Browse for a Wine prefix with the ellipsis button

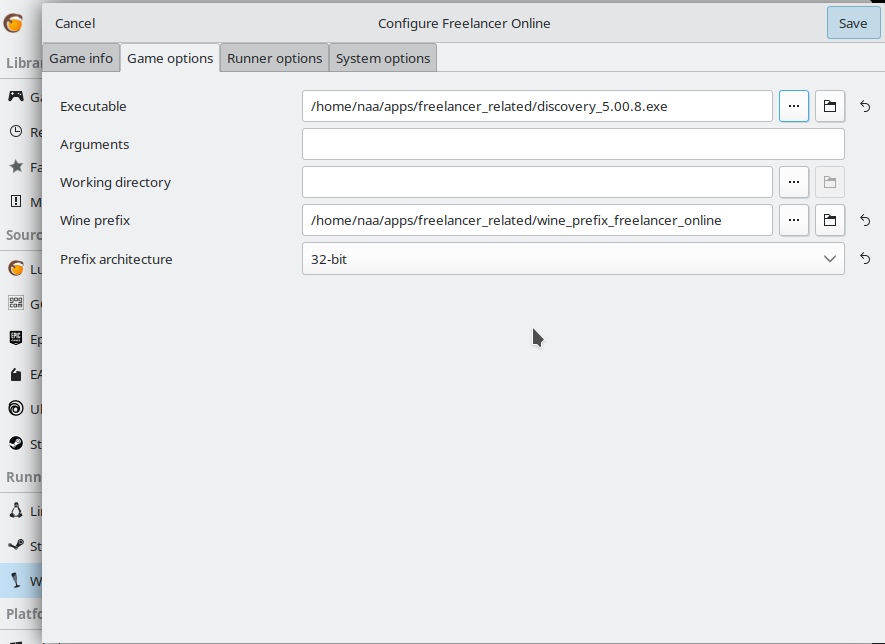pyautogui.click(x=794, y=220)
